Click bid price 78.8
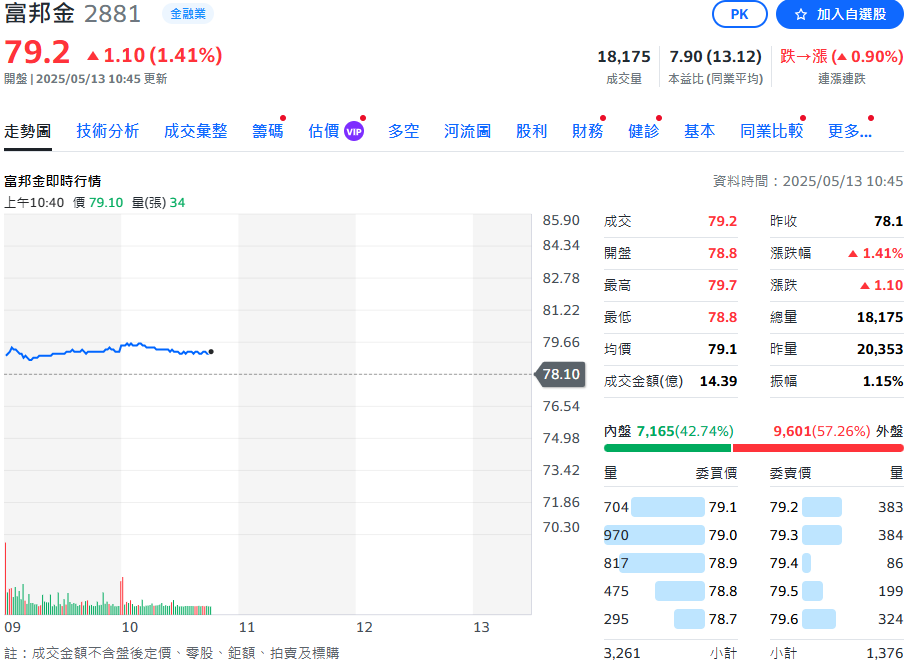 [x=723, y=591]
